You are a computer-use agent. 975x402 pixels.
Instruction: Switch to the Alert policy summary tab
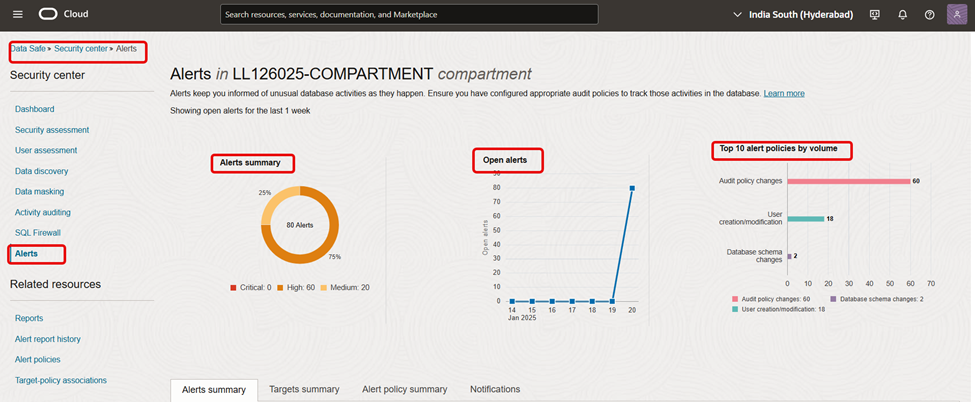(x=404, y=389)
